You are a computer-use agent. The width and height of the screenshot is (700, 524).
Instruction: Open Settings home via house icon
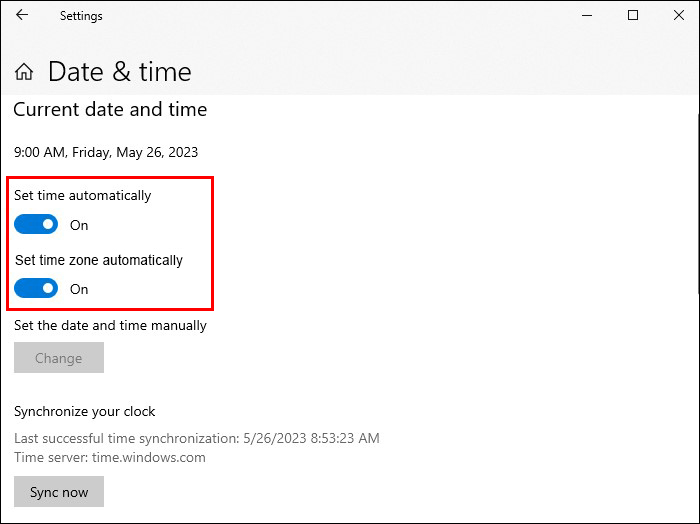(x=24, y=72)
